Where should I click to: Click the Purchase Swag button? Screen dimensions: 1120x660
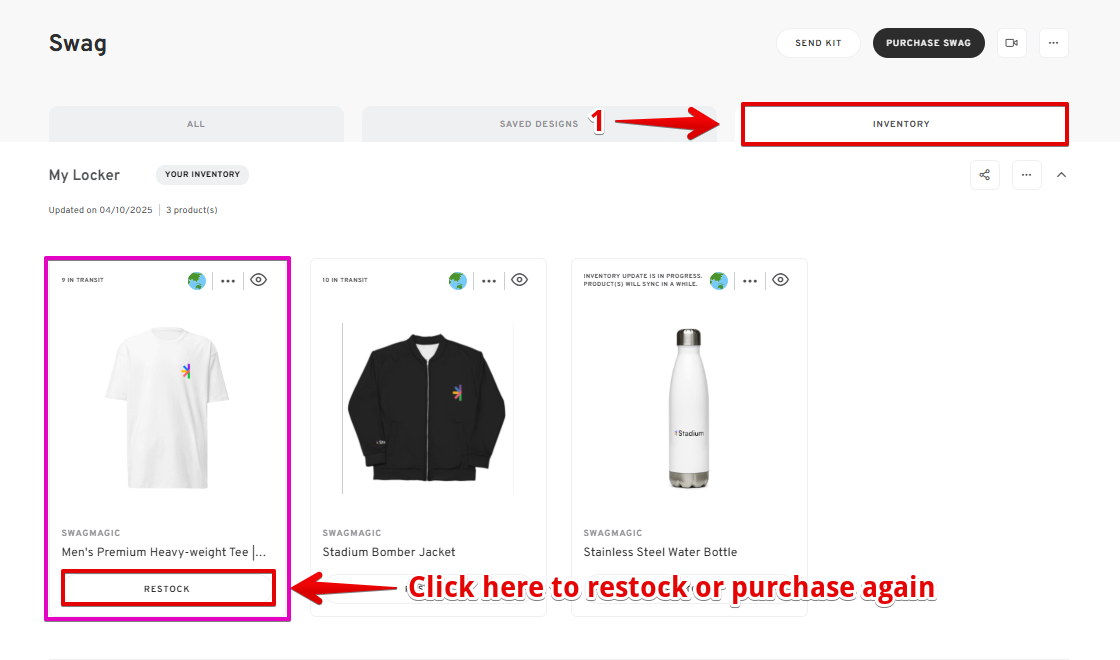(929, 43)
